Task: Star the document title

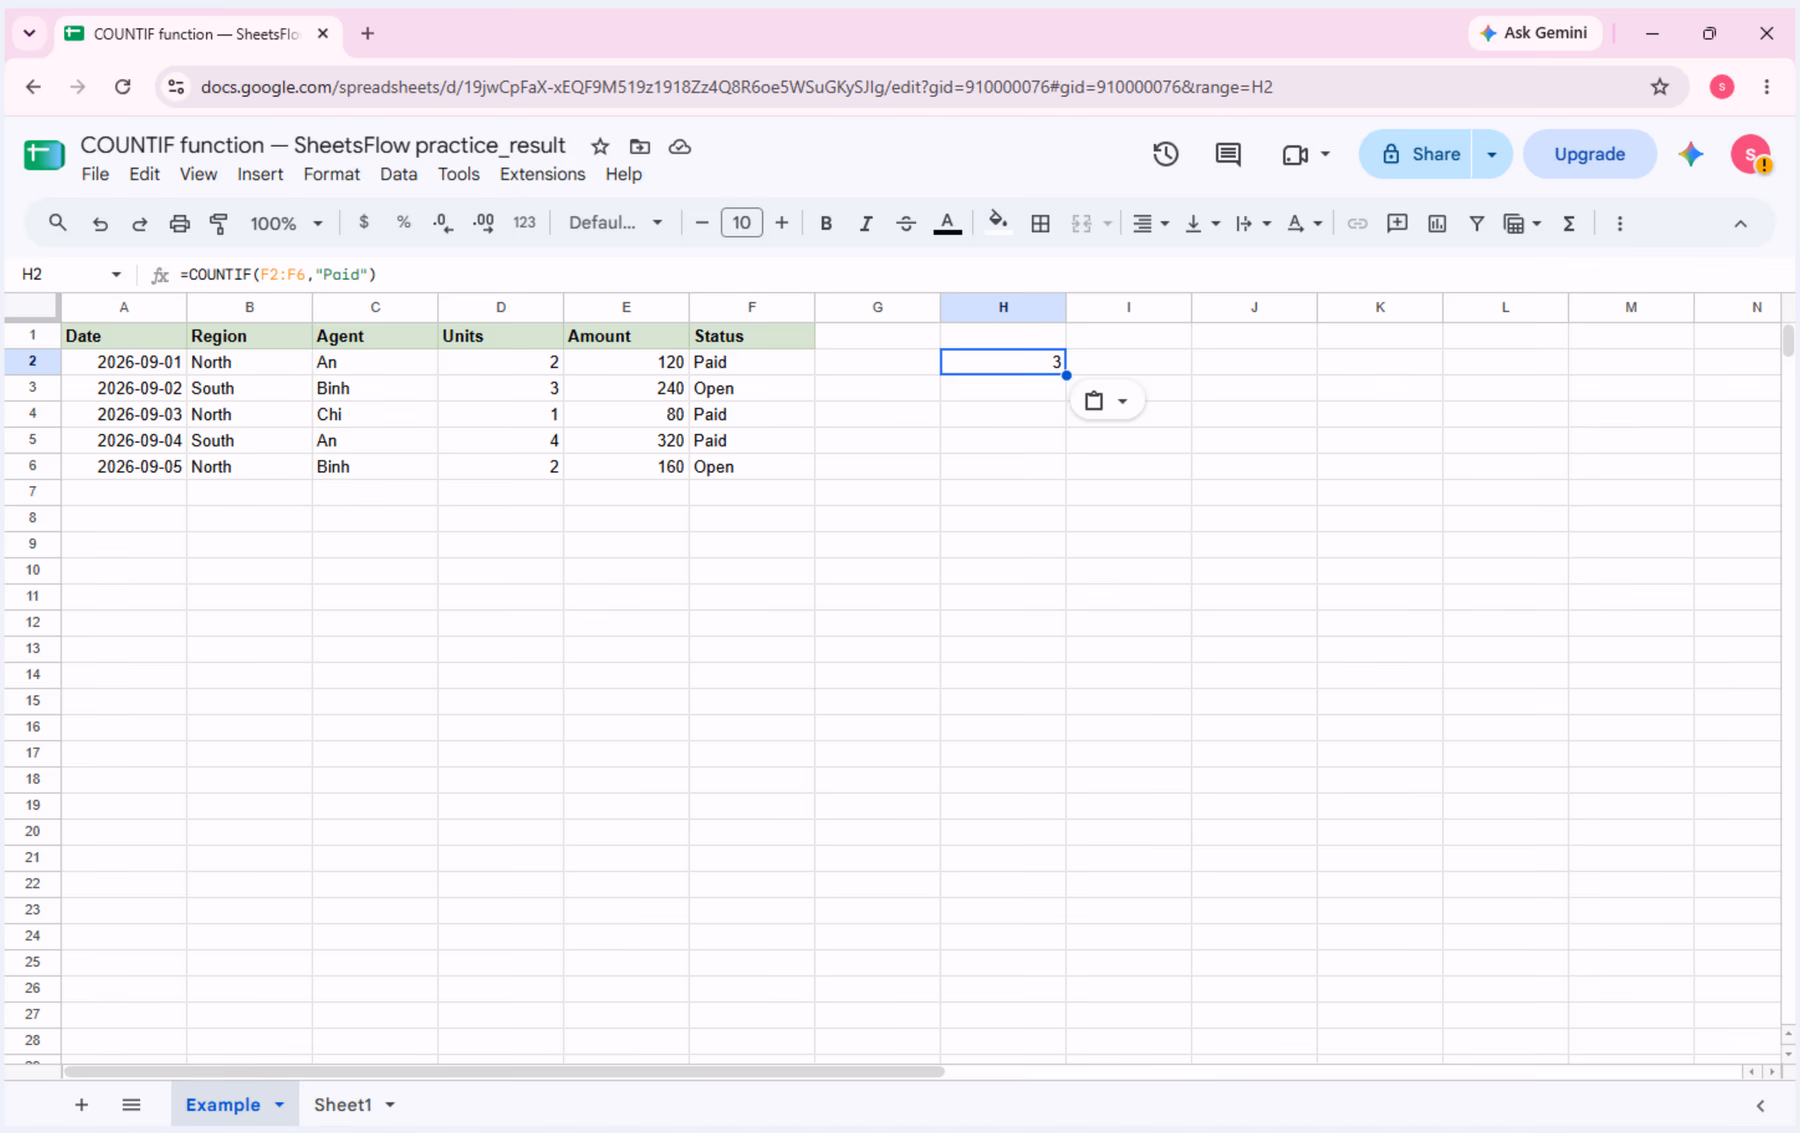Action: (600, 146)
